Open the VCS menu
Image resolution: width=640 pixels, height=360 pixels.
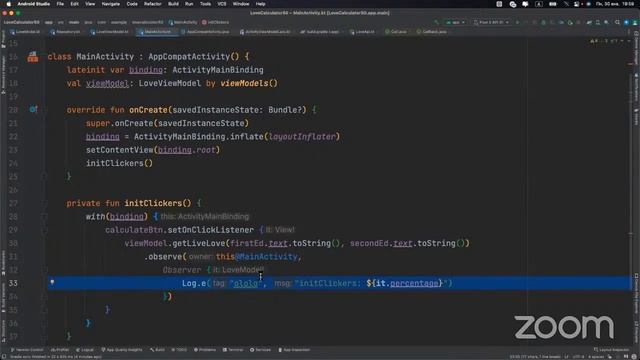[222, 4]
